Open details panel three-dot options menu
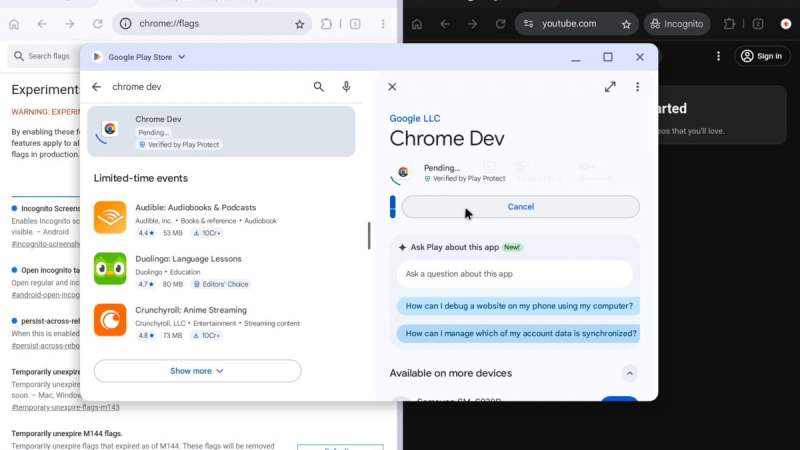Viewport: 800px width, 450px height. (x=637, y=87)
